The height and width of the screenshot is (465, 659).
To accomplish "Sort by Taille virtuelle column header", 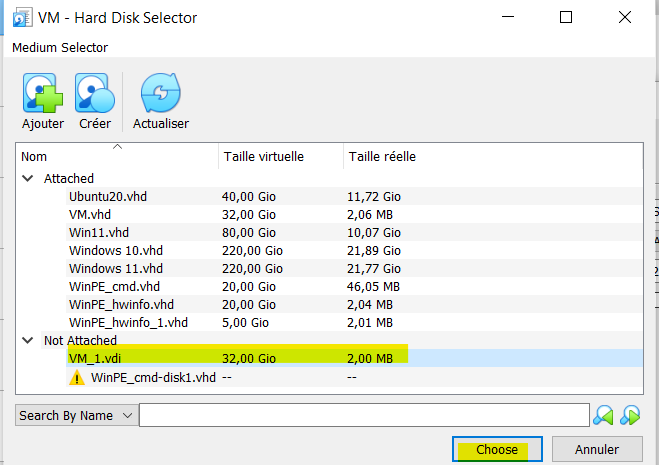I will [x=264, y=157].
